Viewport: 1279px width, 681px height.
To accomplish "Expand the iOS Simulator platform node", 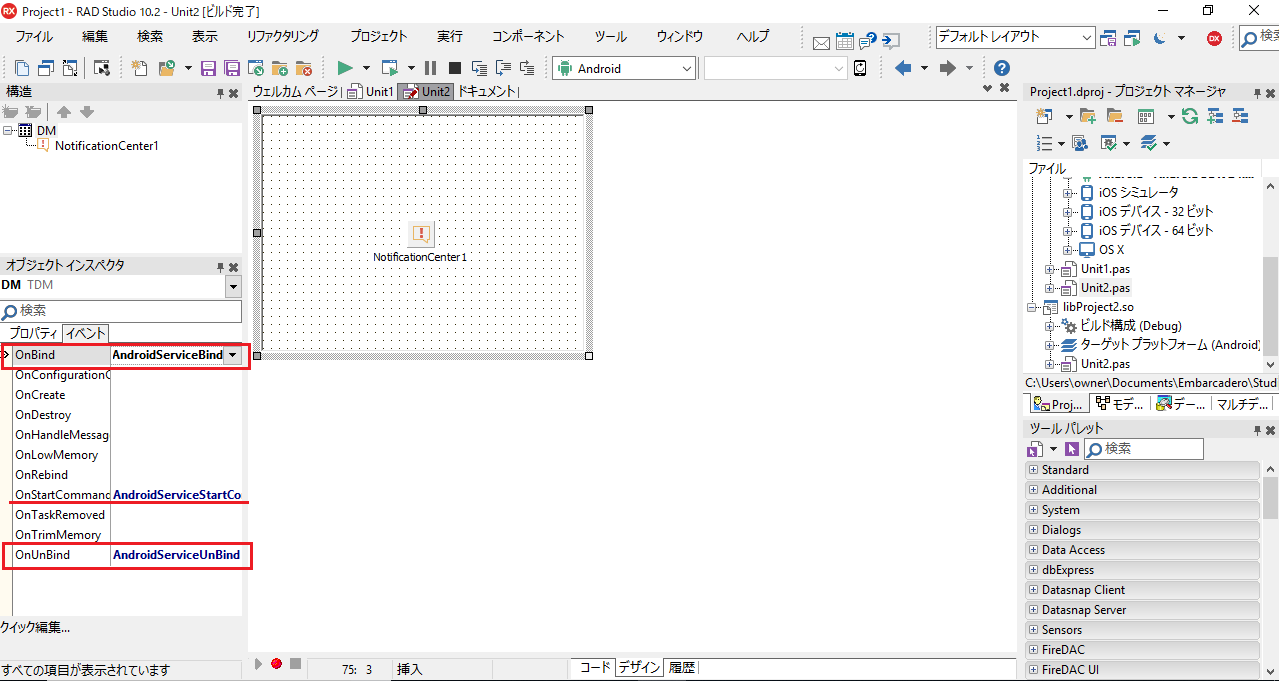I will click(x=1068, y=192).
